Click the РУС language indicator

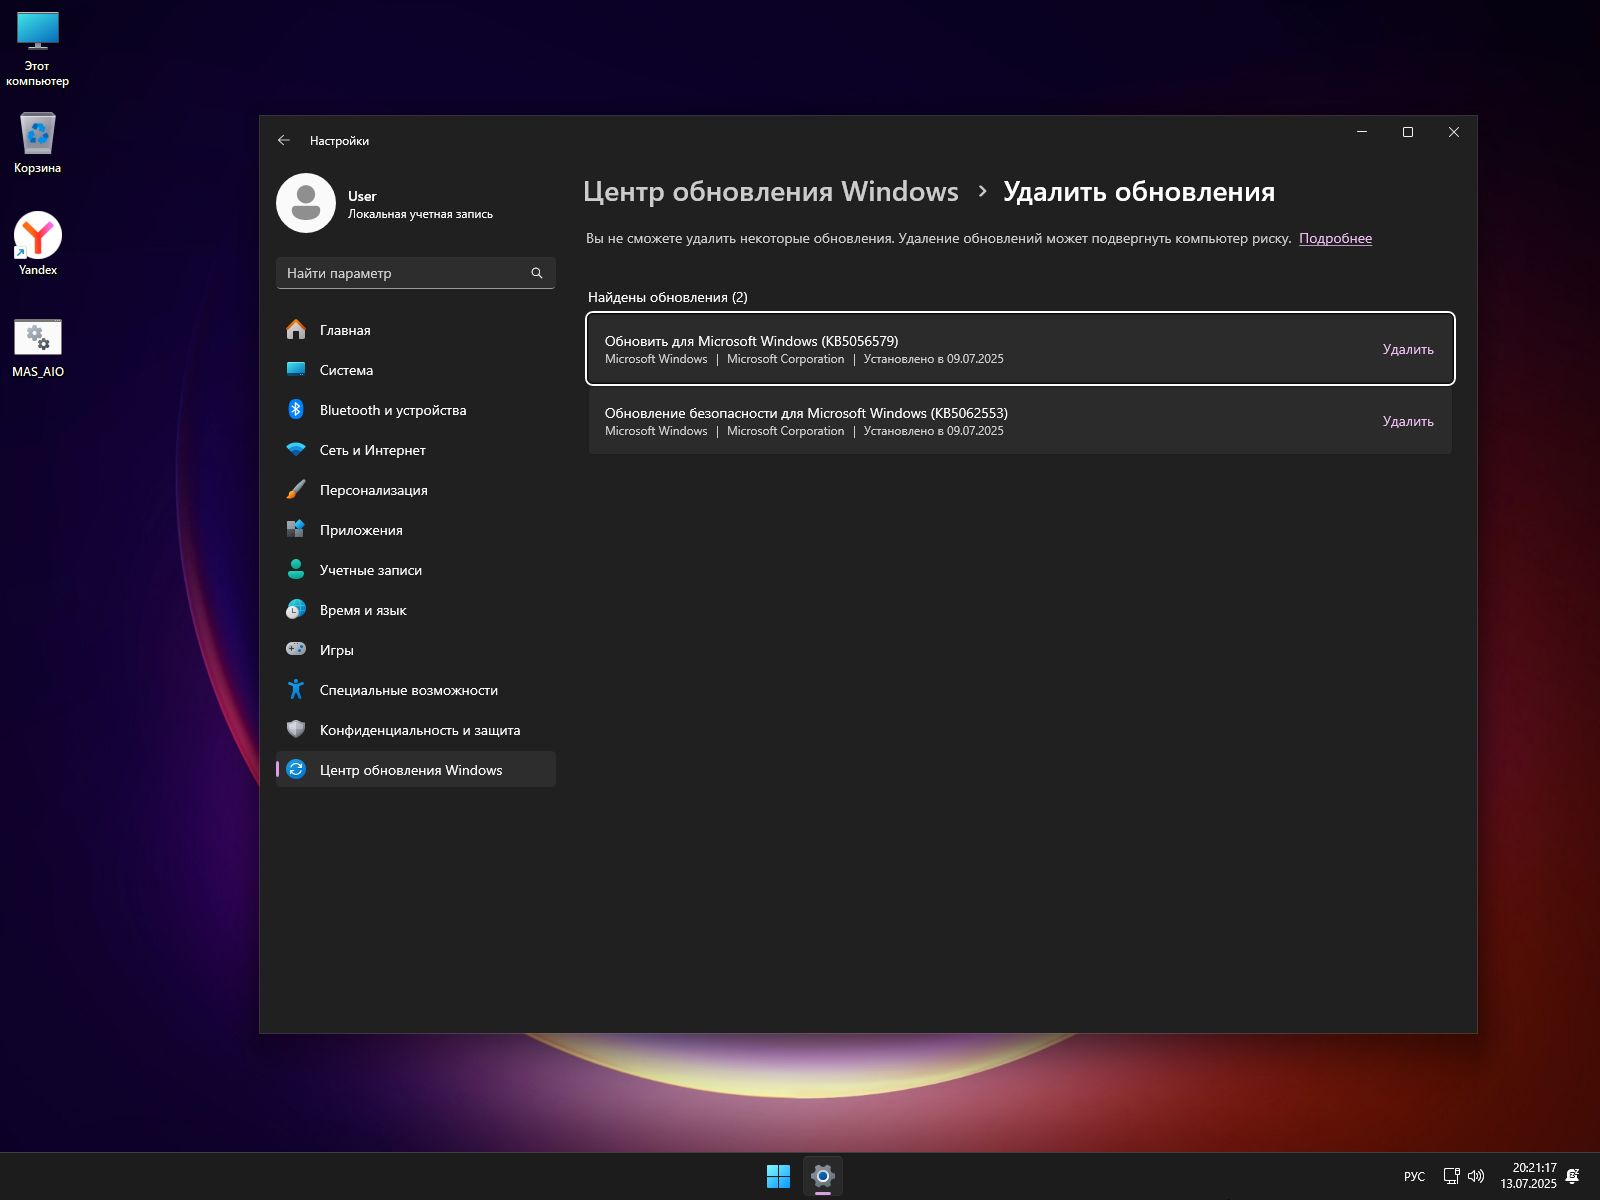coord(1414,1176)
